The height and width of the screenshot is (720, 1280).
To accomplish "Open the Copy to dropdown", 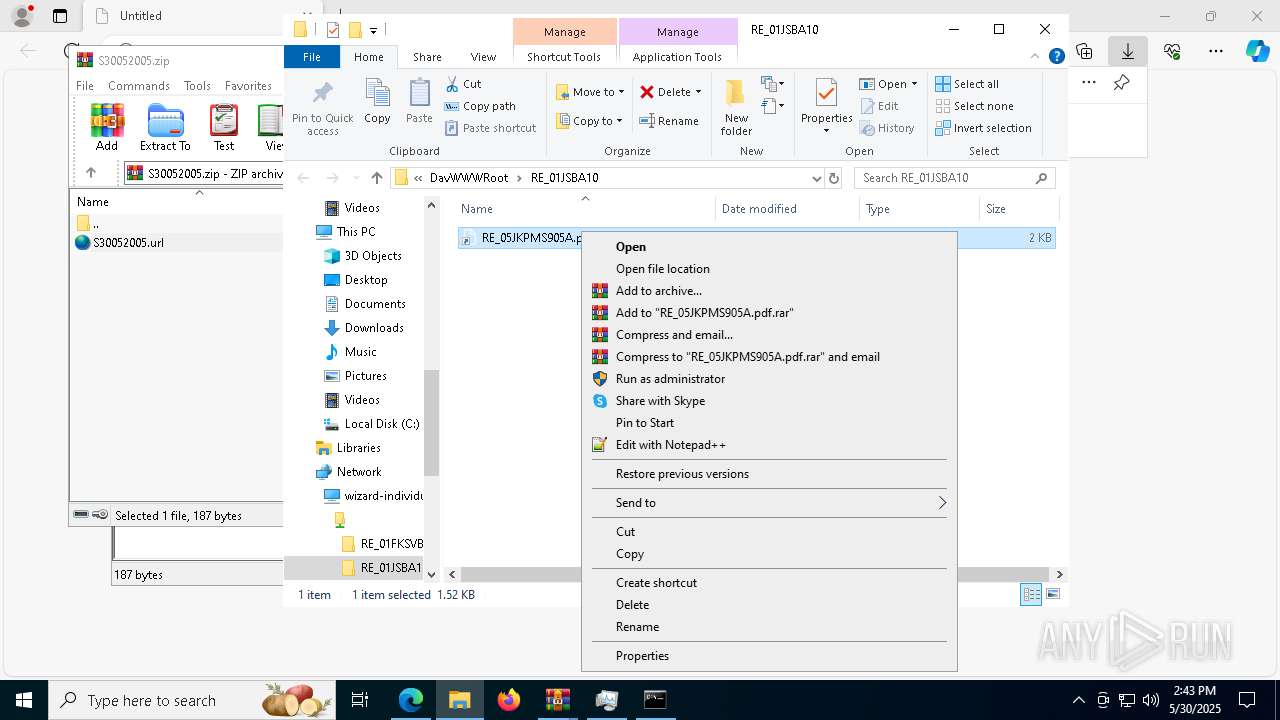I will coord(589,121).
